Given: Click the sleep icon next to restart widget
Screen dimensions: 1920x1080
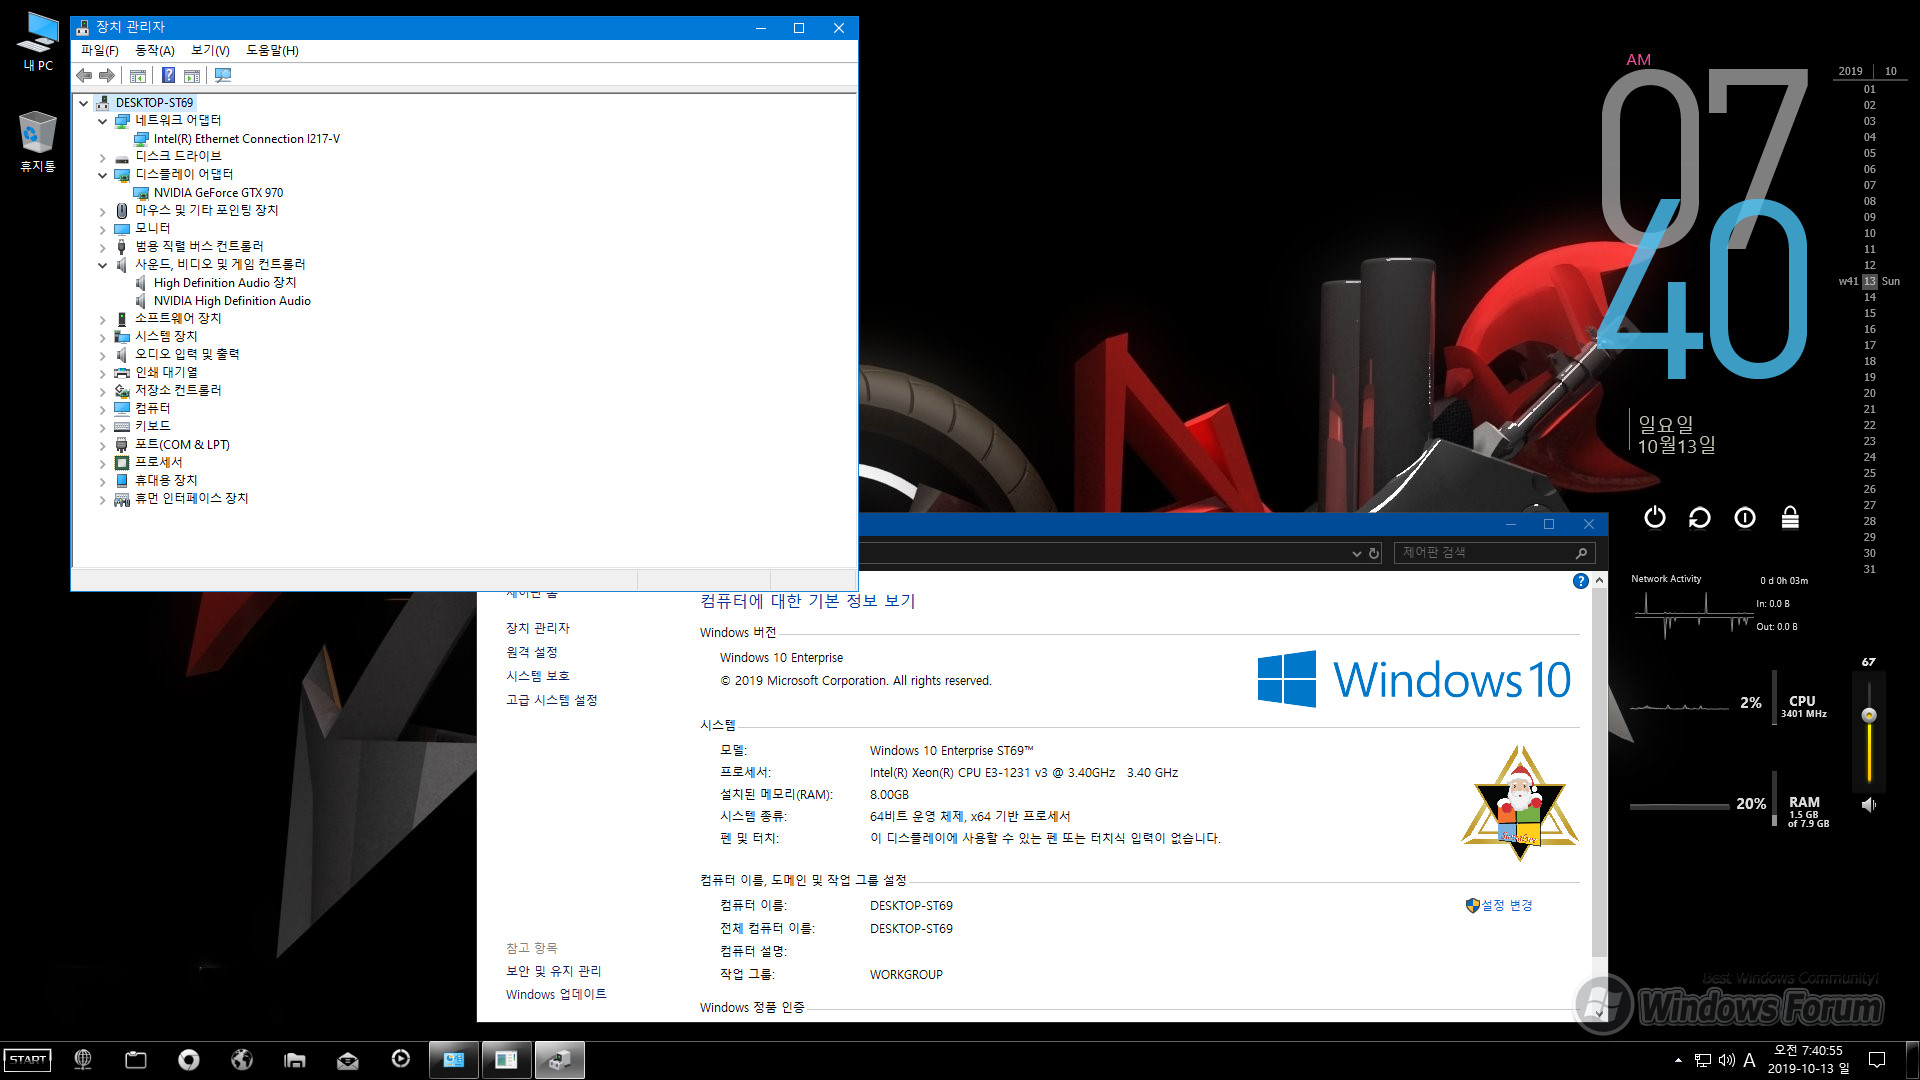Looking at the screenshot, I should 1745,517.
